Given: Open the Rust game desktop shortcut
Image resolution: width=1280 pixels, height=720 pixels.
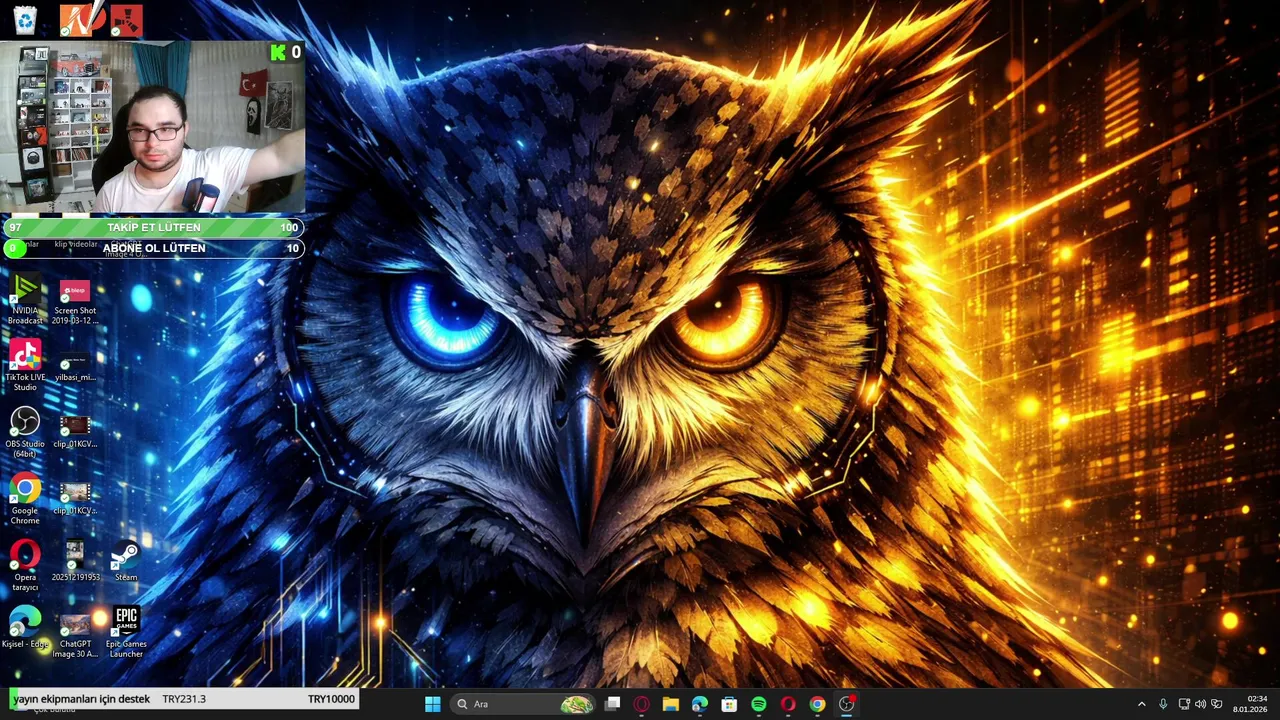Looking at the screenshot, I should pyautogui.click(x=127, y=19).
